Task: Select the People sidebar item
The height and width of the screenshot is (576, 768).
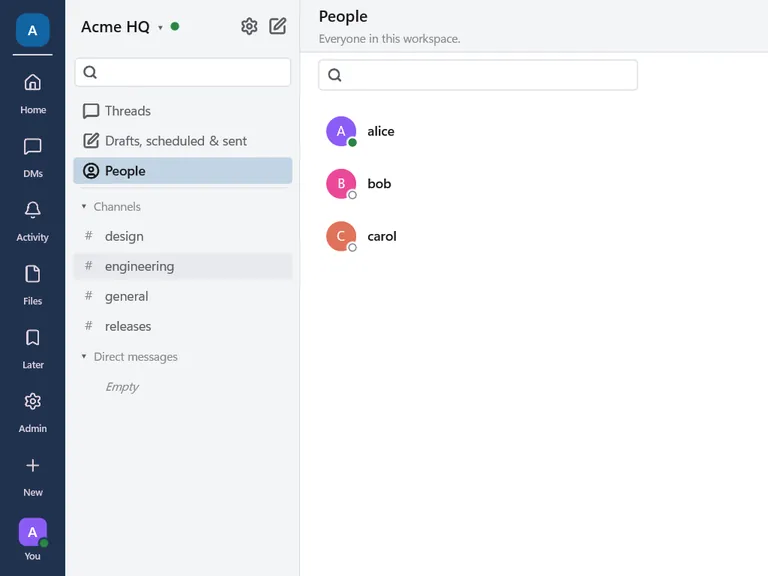Action: coord(183,171)
